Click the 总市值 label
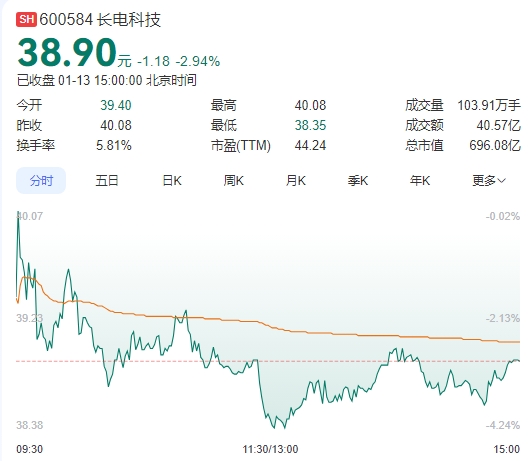Image resolution: width=528 pixels, height=461 pixels. (x=424, y=145)
